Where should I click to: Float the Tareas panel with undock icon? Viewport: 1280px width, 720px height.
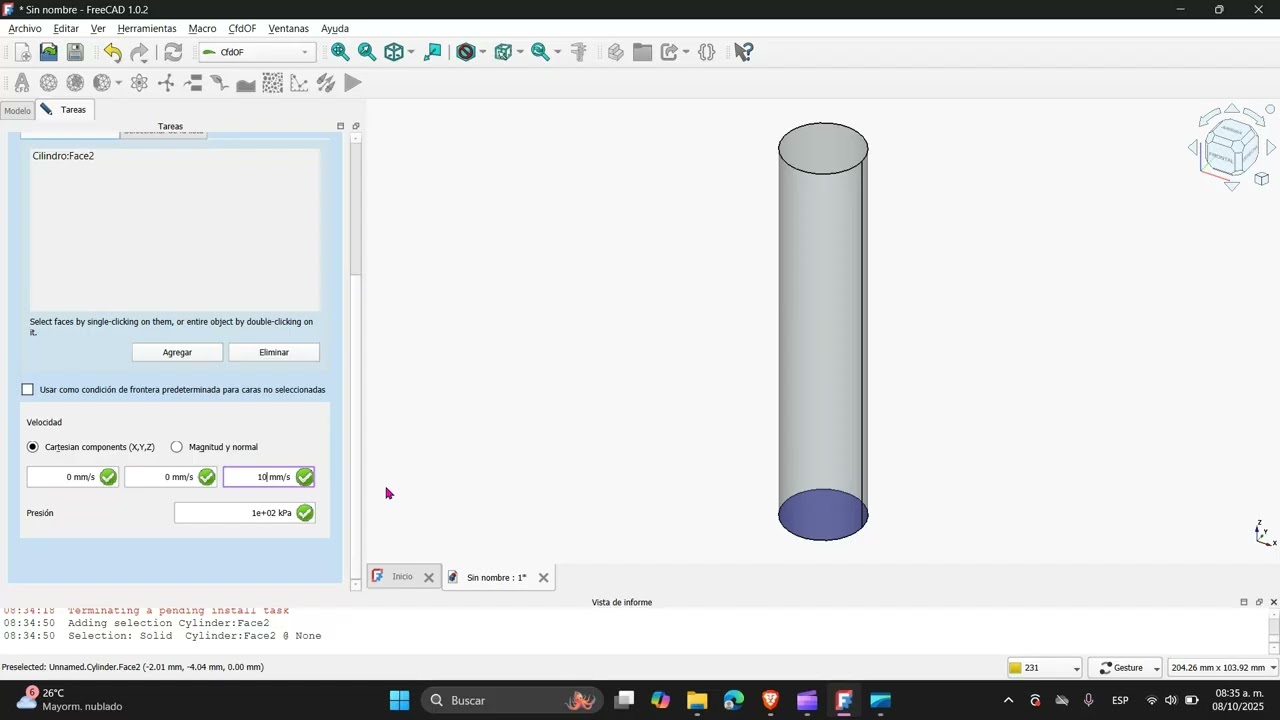tap(356, 126)
